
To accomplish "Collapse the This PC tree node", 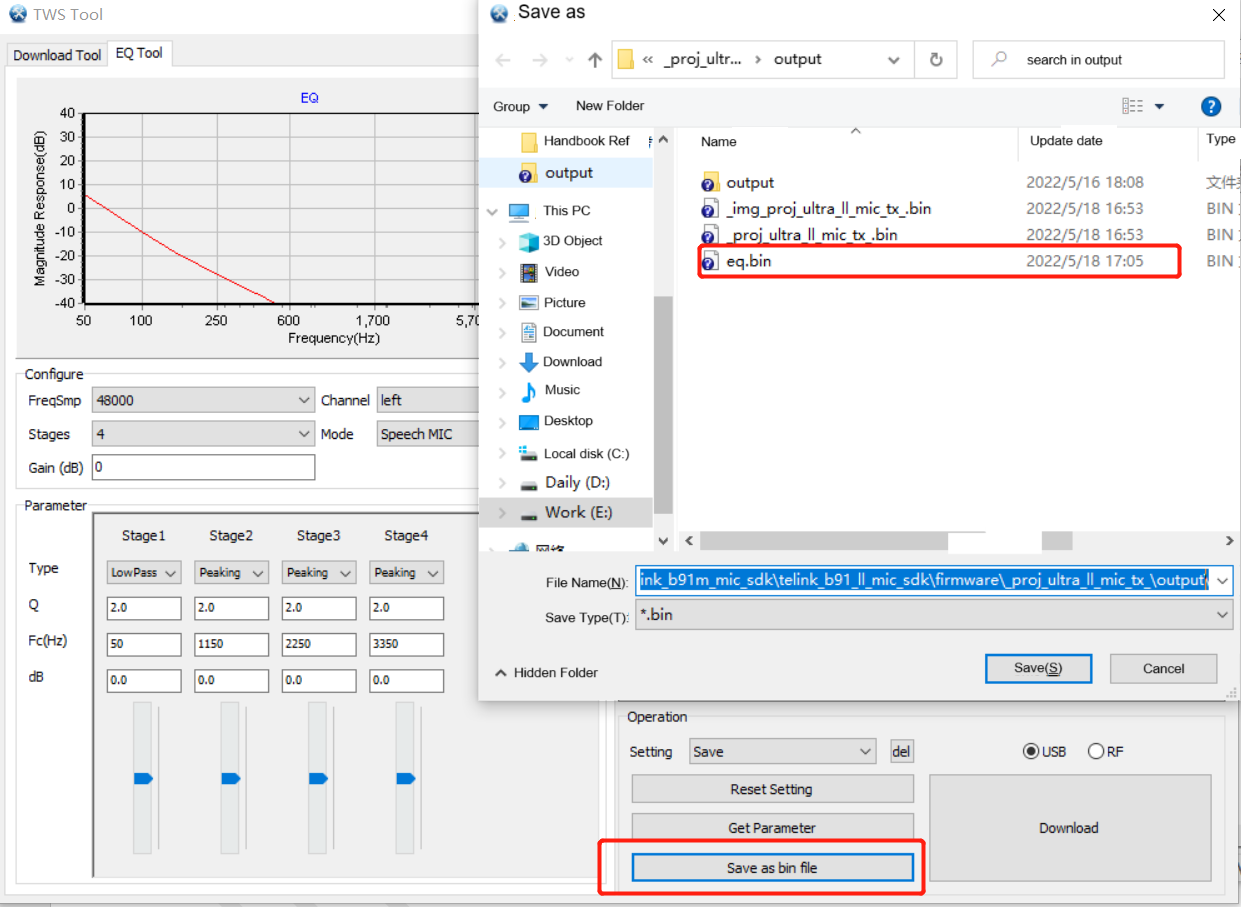I will (492, 211).
